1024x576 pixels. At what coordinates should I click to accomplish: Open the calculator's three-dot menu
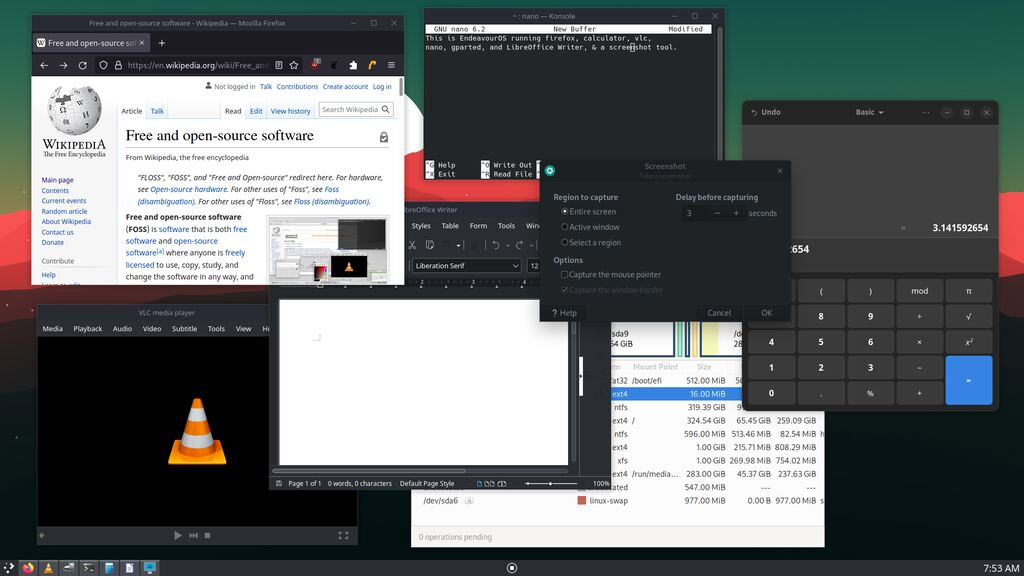click(925, 112)
